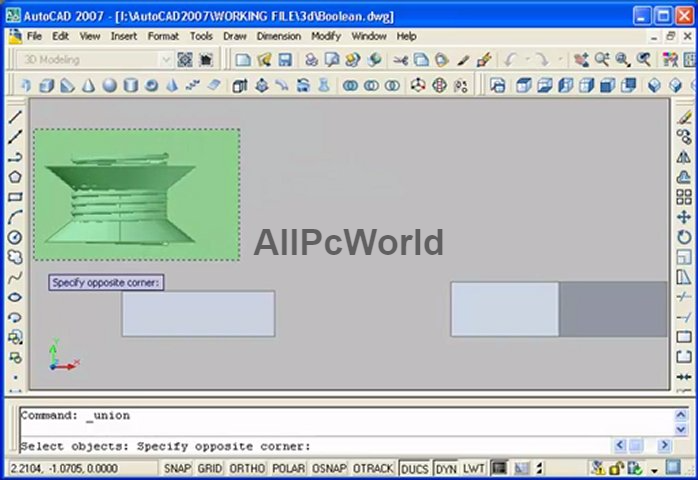Select the 3D Align tool
Image resolution: width=698 pixels, height=480 pixels.
point(461,85)
